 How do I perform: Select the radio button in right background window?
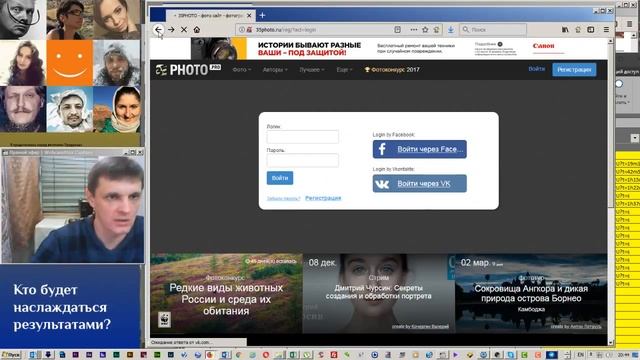[619, 84]
